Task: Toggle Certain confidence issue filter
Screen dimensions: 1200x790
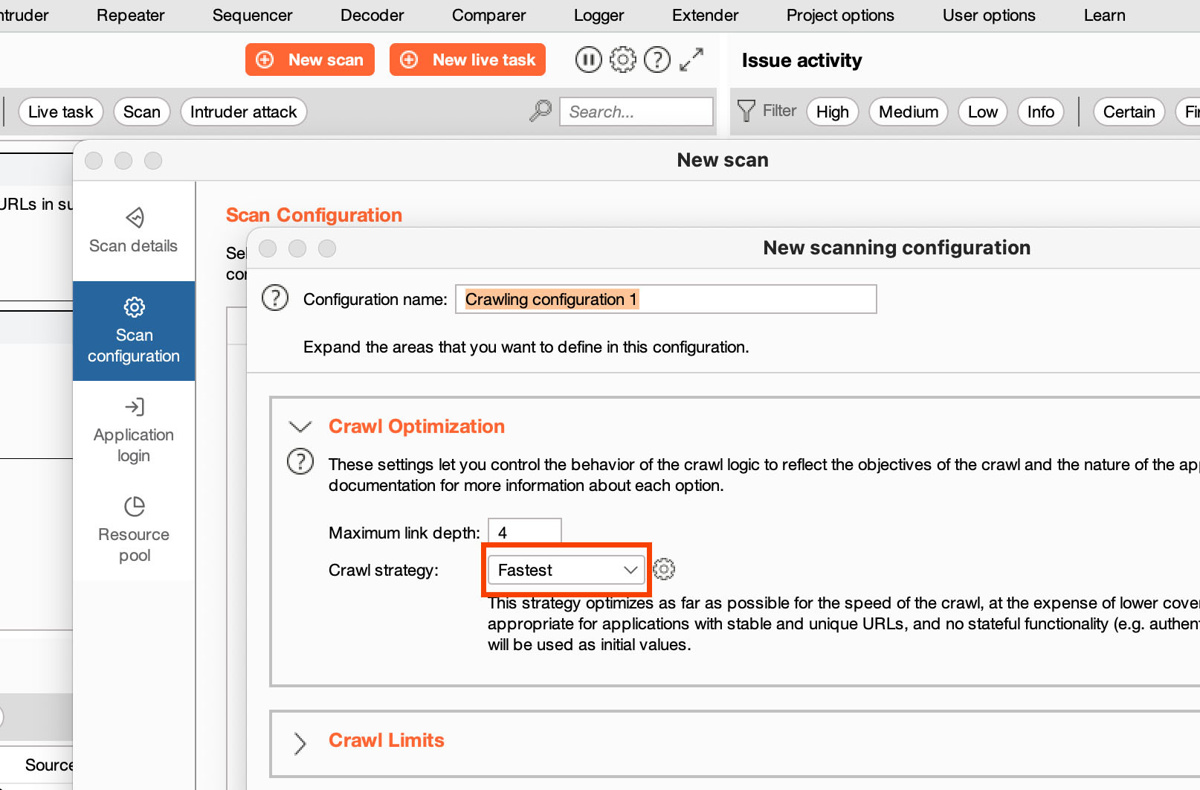Action: [x=1129, y=112]
